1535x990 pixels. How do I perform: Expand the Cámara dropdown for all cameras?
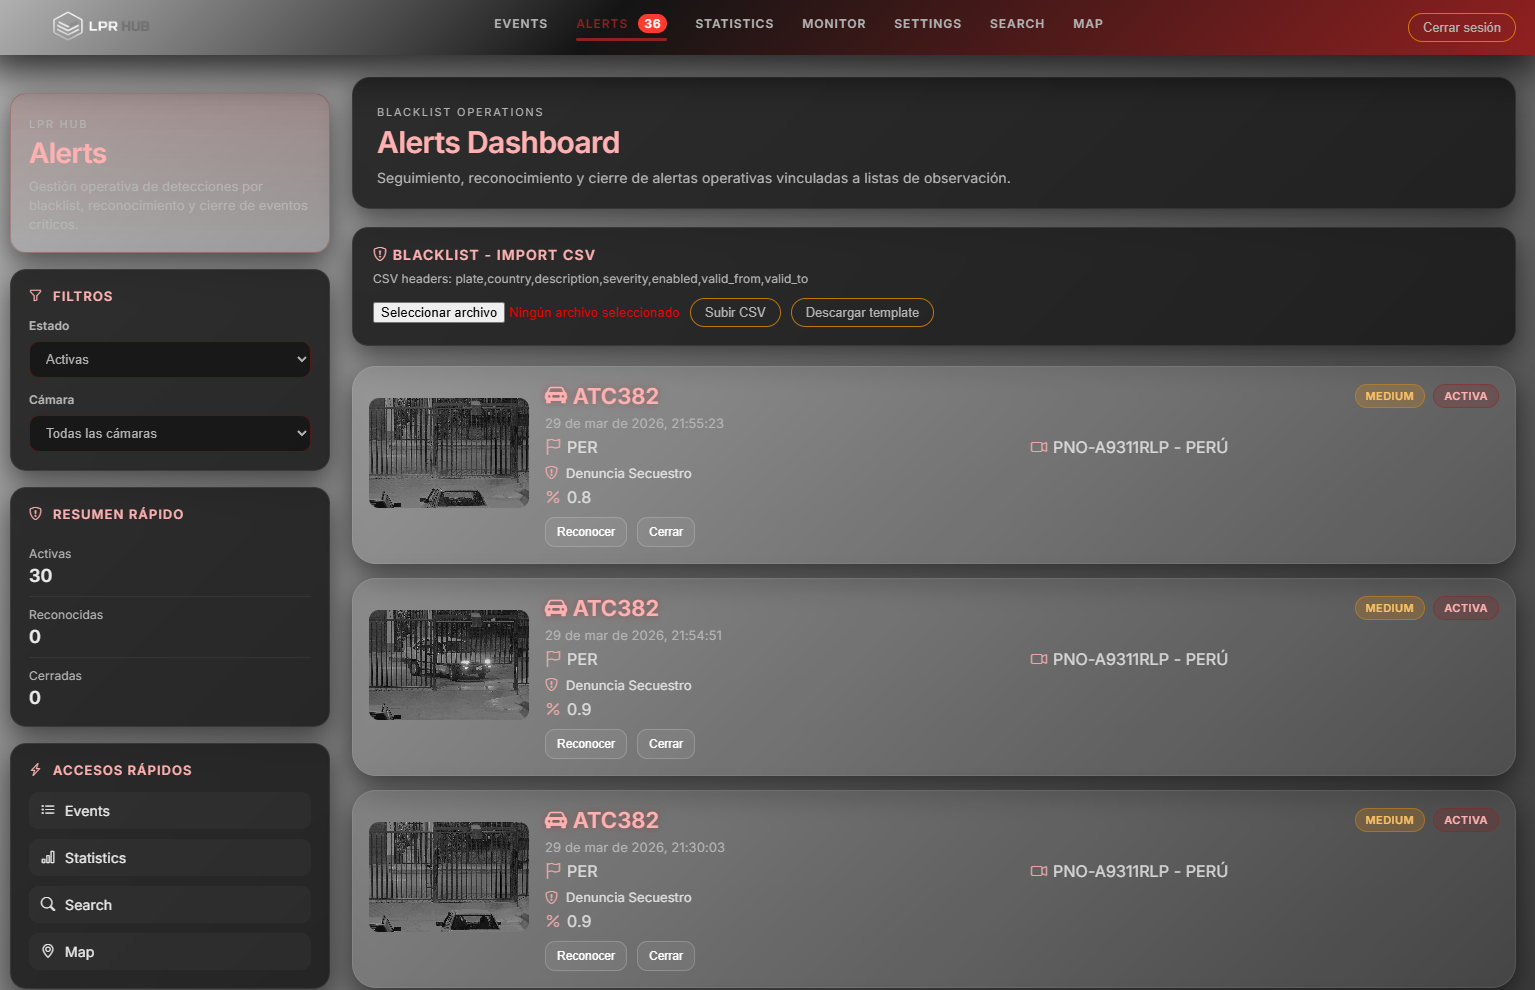[170, 434]
